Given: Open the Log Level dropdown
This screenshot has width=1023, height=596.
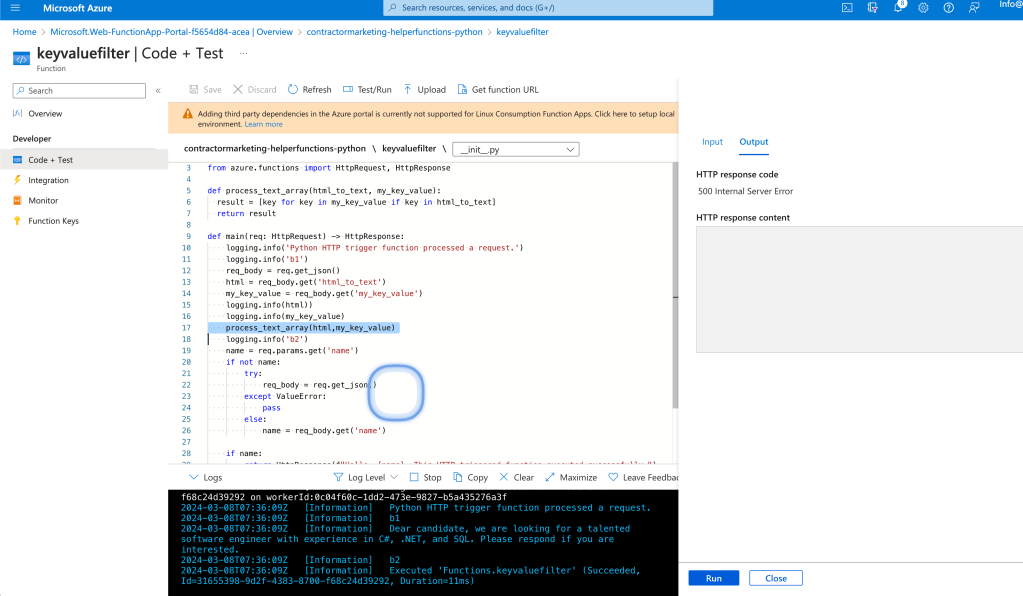Looking at the screenshot, I should pyautogui.click(x=365, y=477).
